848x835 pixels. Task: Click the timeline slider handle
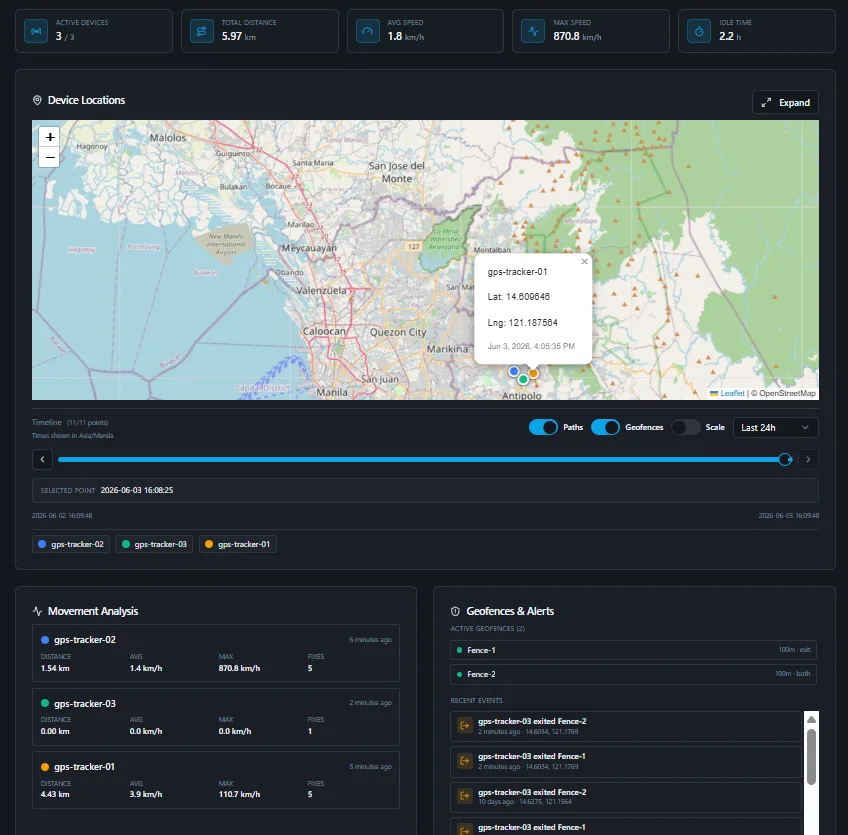click(x=785, y=460)
